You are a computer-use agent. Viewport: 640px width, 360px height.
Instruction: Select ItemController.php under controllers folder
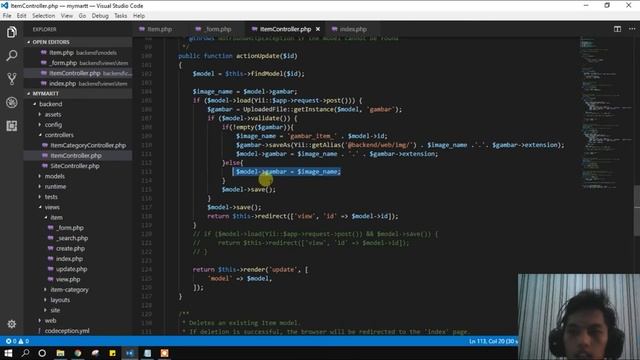76,156
